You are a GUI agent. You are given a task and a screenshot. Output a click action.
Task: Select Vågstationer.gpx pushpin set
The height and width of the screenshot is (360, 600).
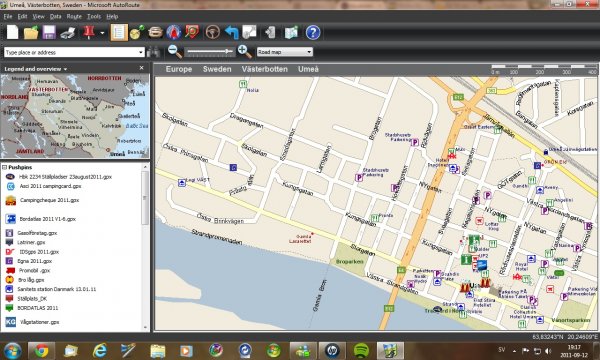39,322
